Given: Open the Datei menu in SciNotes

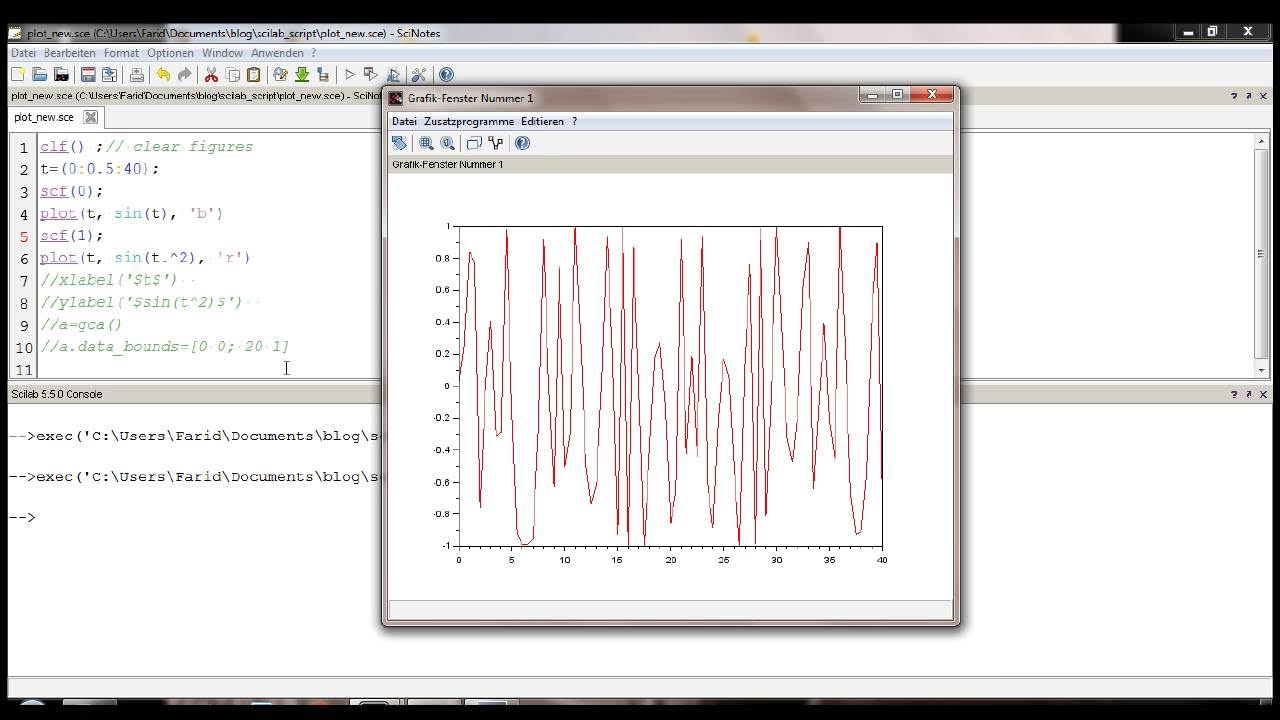Looking at the screenshot, I should (x=23, y=53).
